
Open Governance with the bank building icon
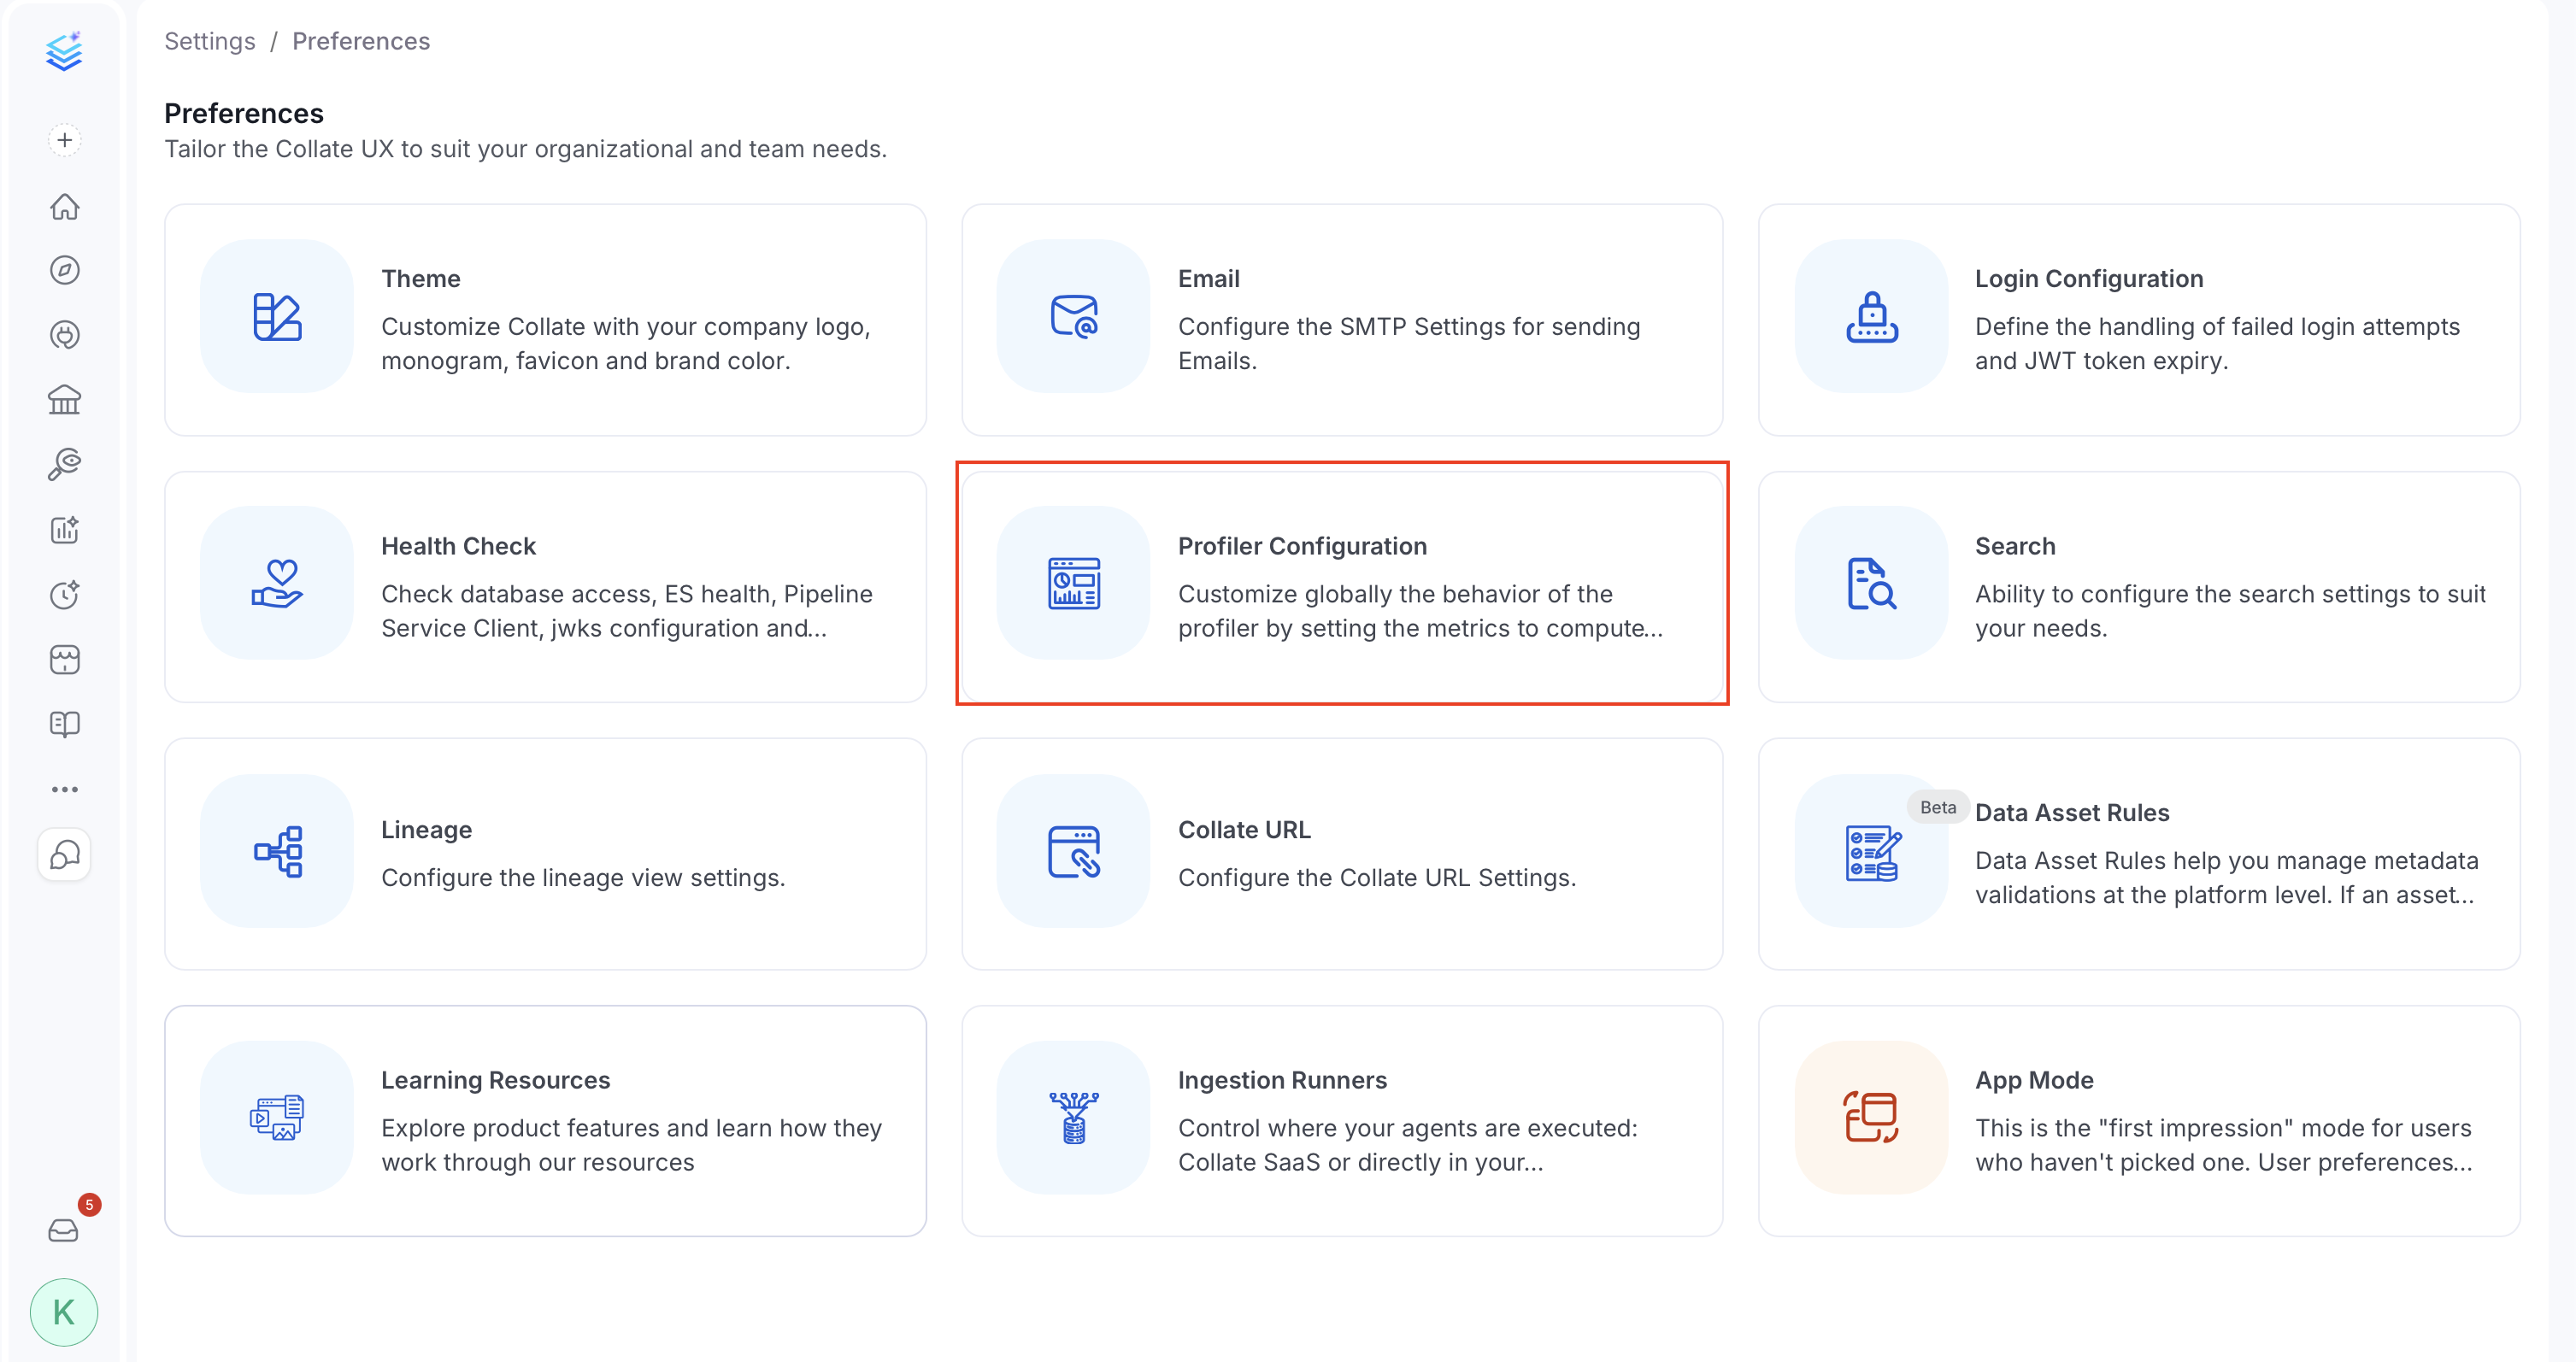point(65,400)
